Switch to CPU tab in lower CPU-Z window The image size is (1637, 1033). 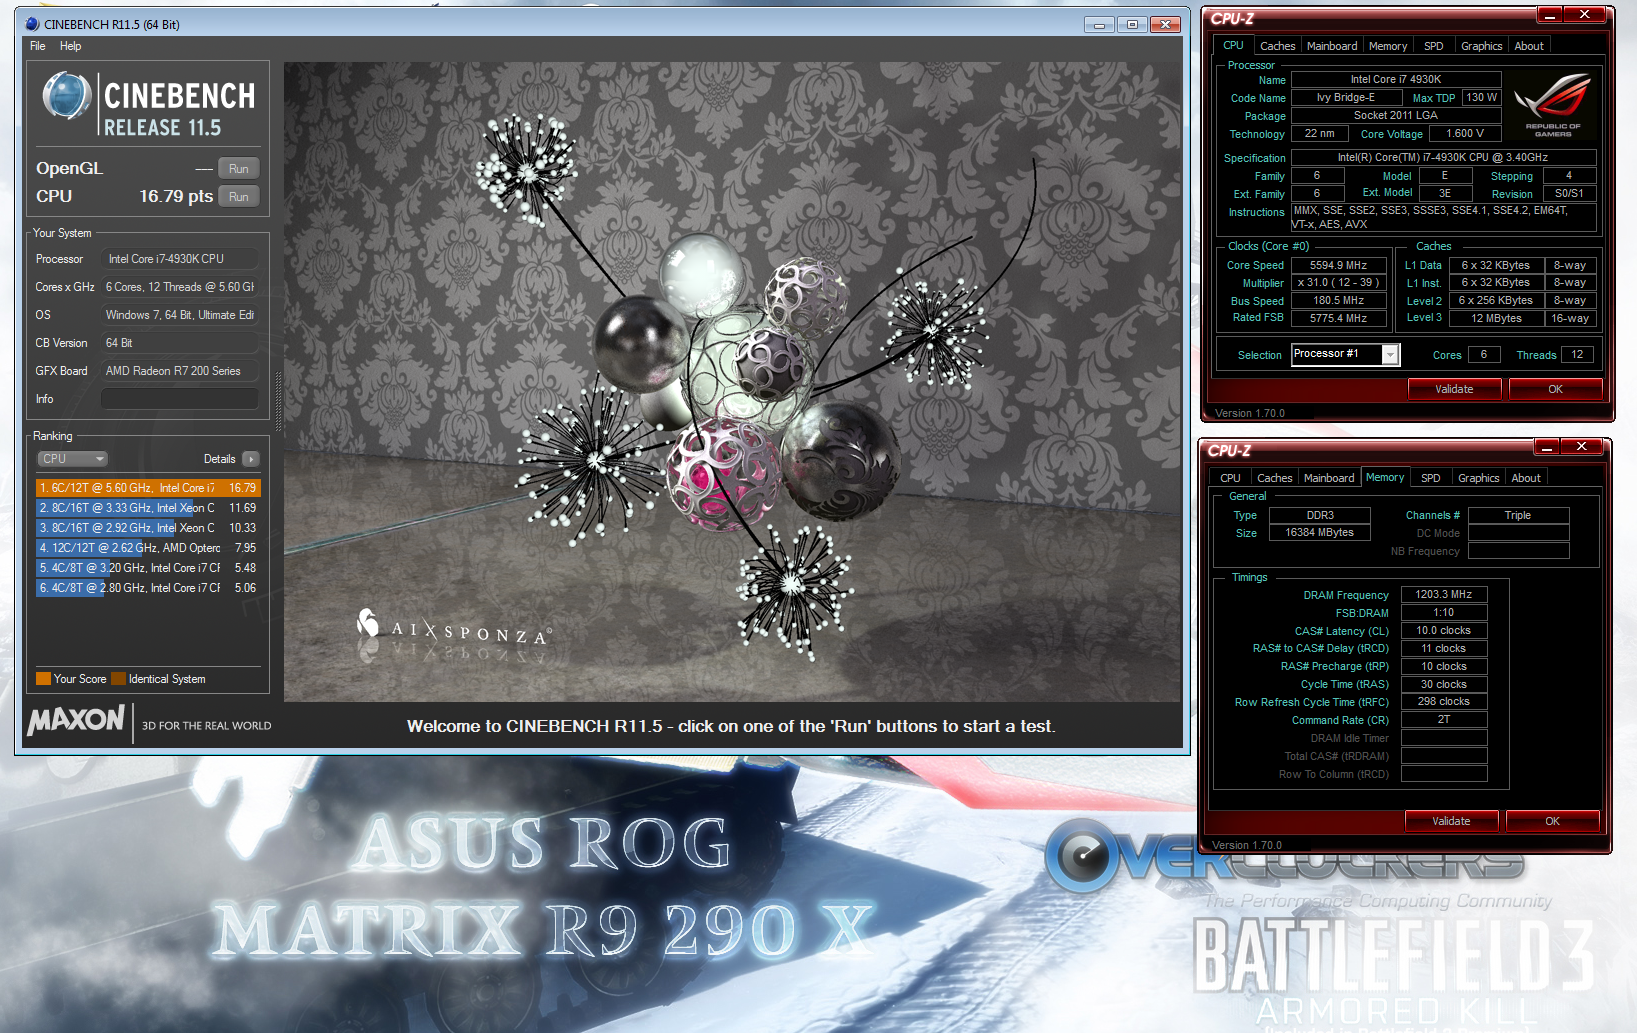tap(1230, 478)
